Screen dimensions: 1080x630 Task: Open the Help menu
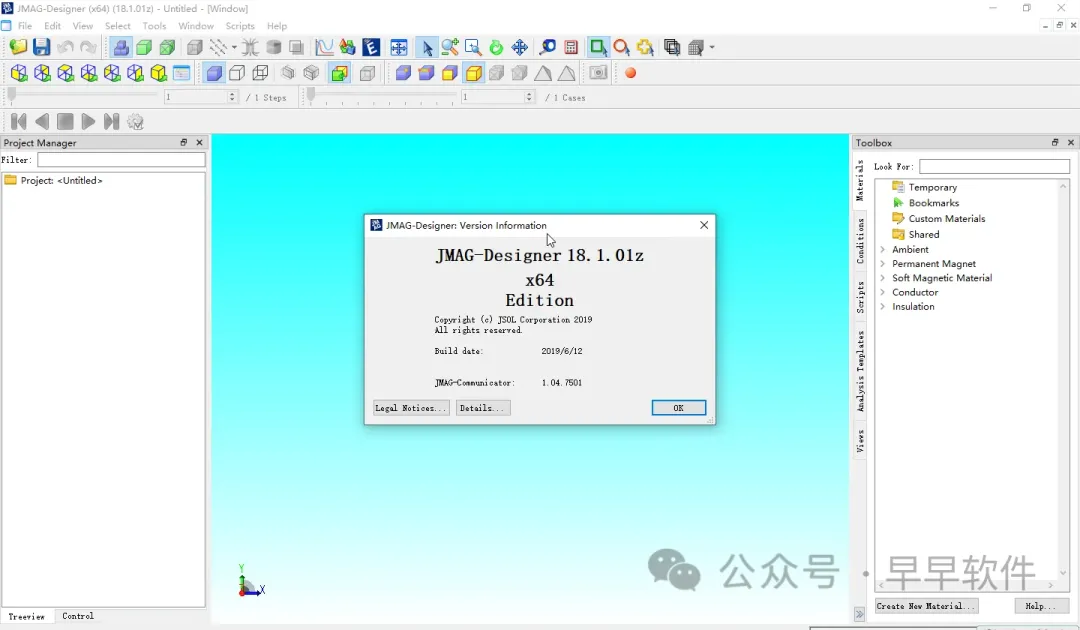click(277, 25)
